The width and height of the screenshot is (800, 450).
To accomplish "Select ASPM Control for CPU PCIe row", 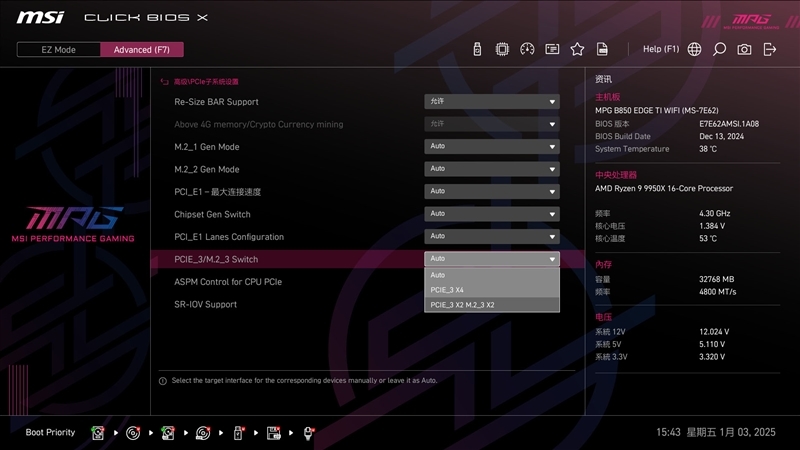I will point(228,282).
